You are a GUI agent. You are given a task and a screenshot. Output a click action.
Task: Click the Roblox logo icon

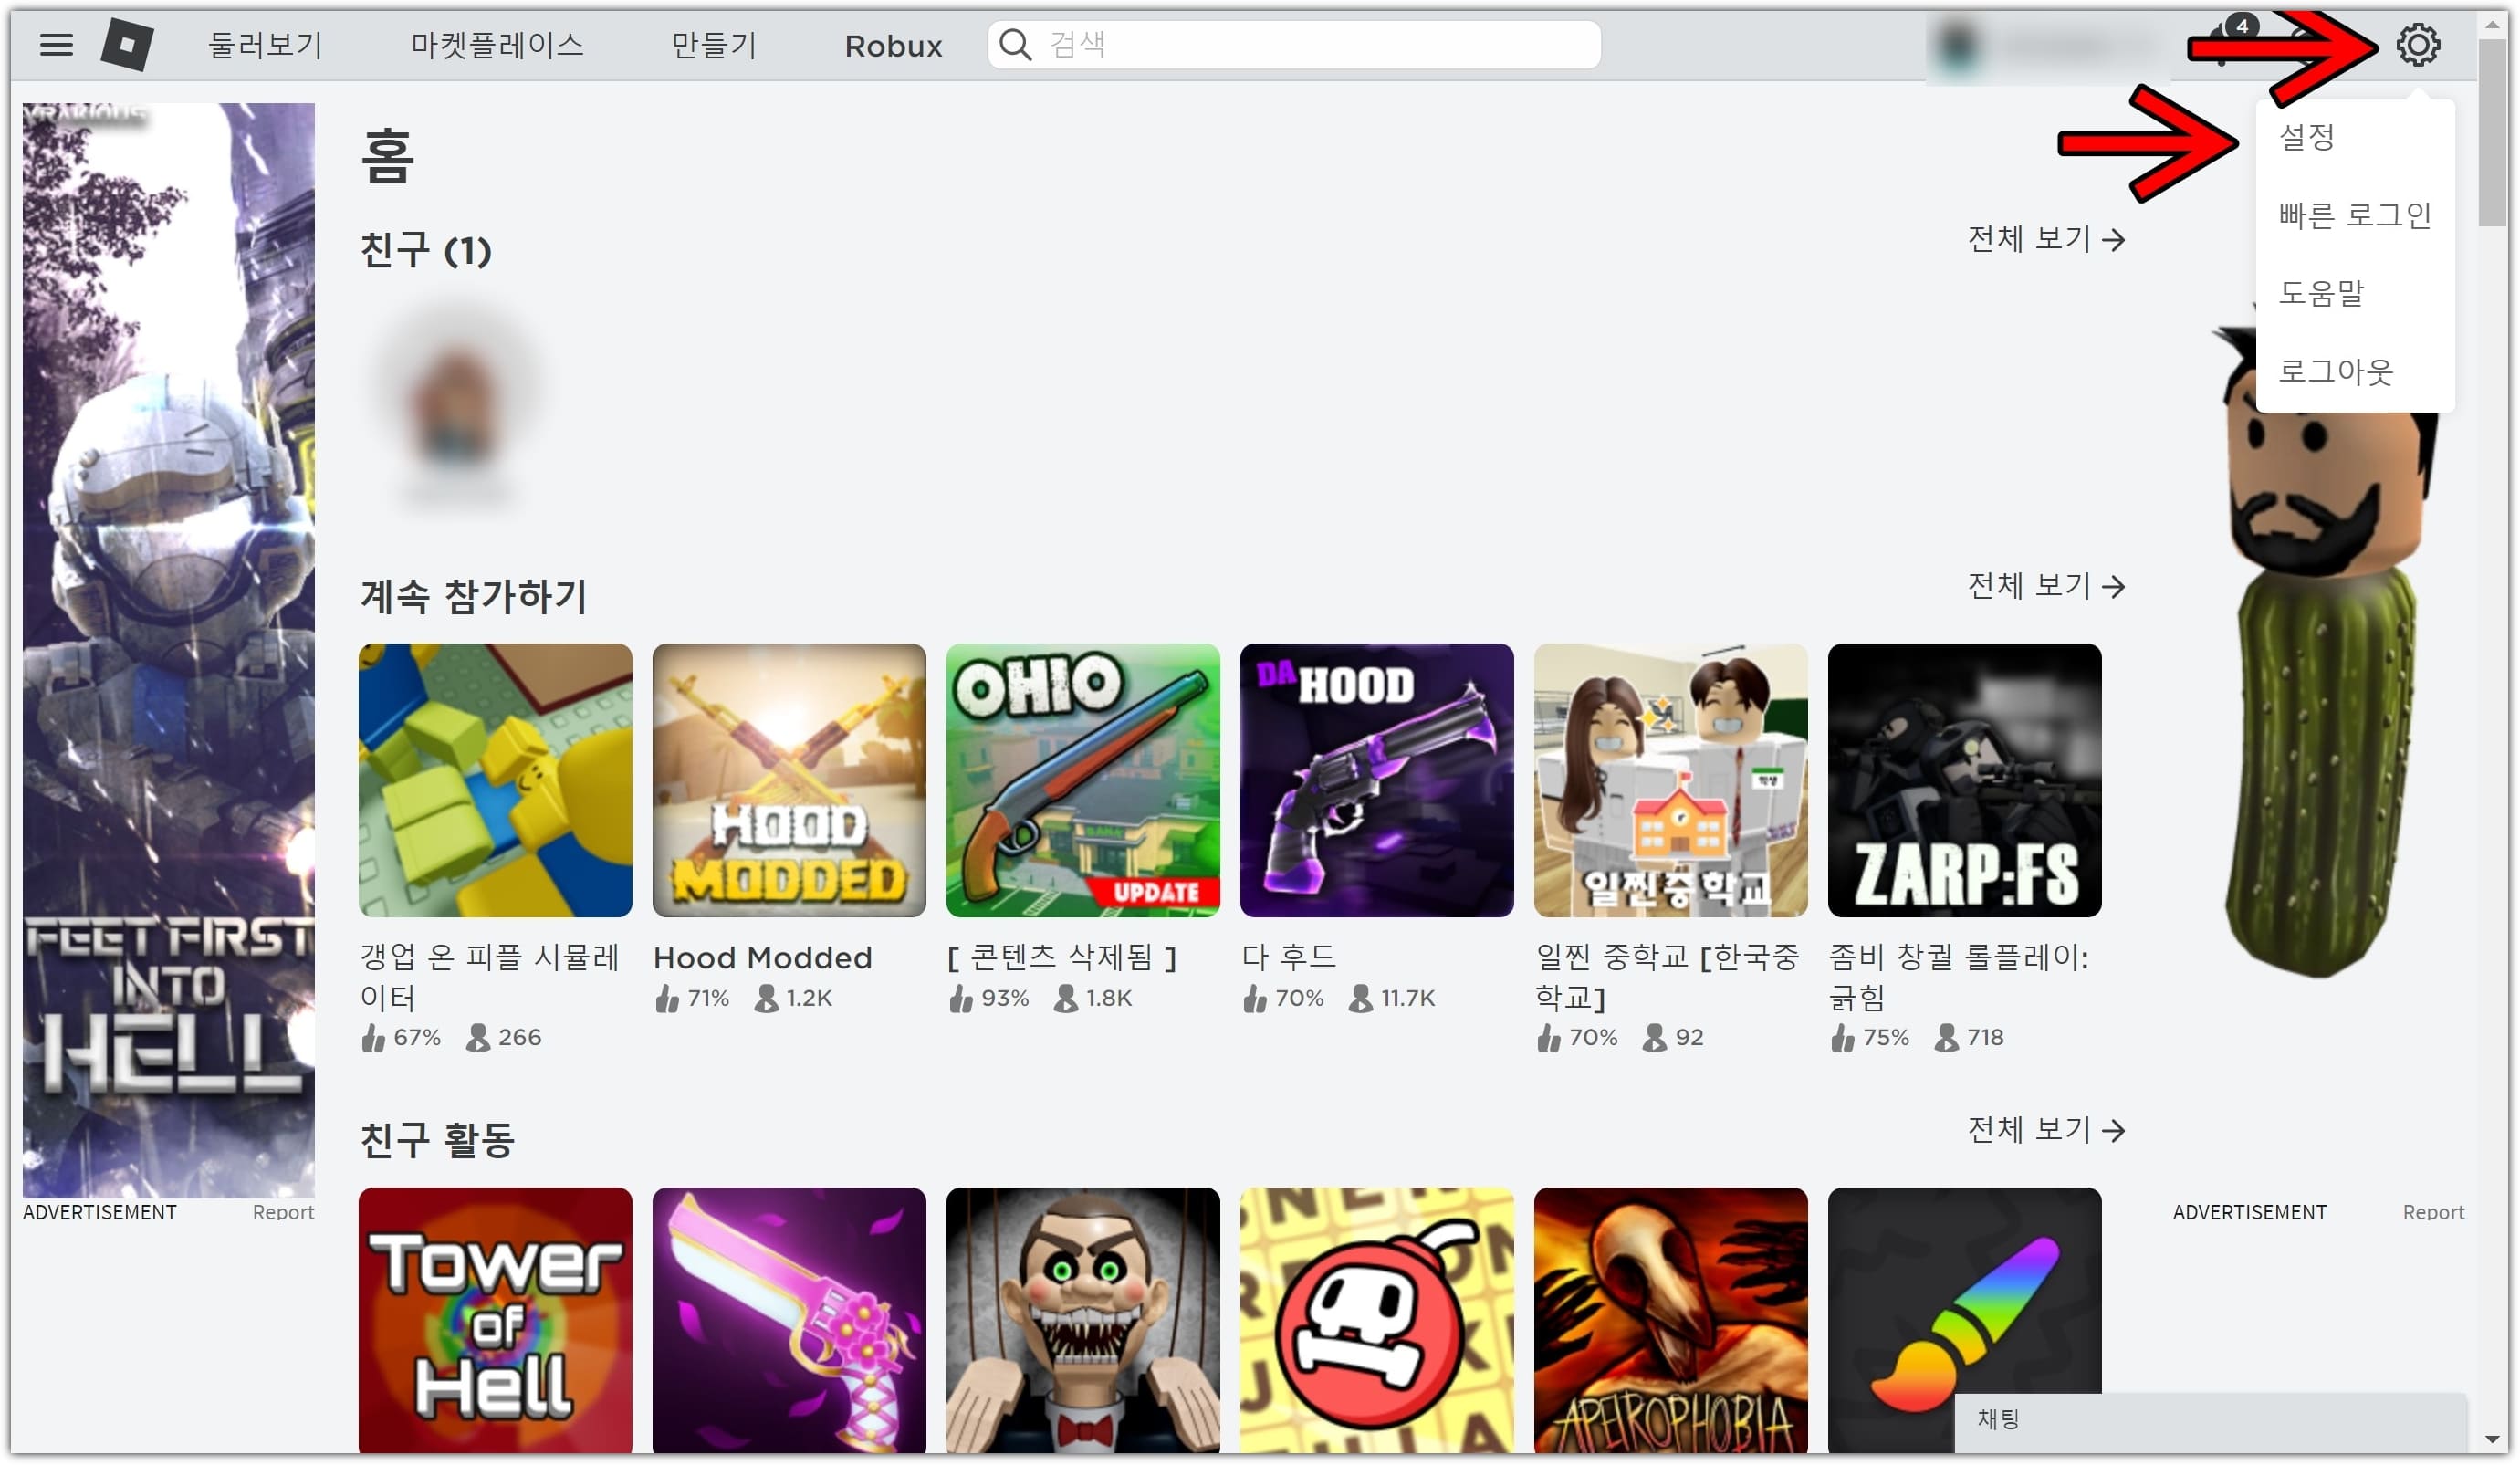pyautogui.click(x=127, y=45)
